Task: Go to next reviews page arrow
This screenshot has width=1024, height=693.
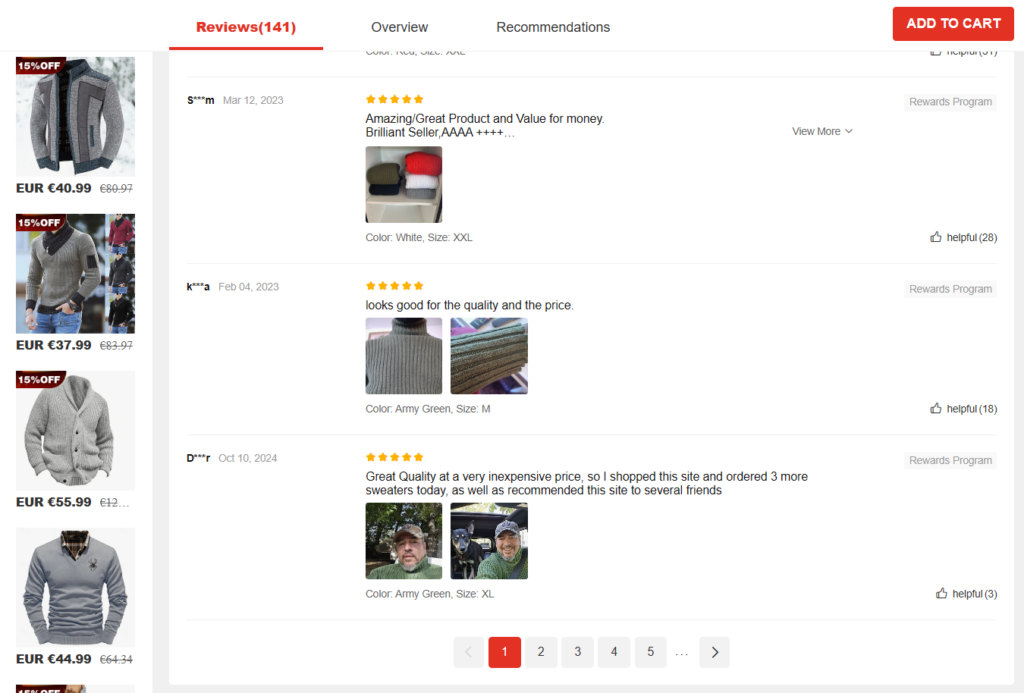Action: point(714,652)
